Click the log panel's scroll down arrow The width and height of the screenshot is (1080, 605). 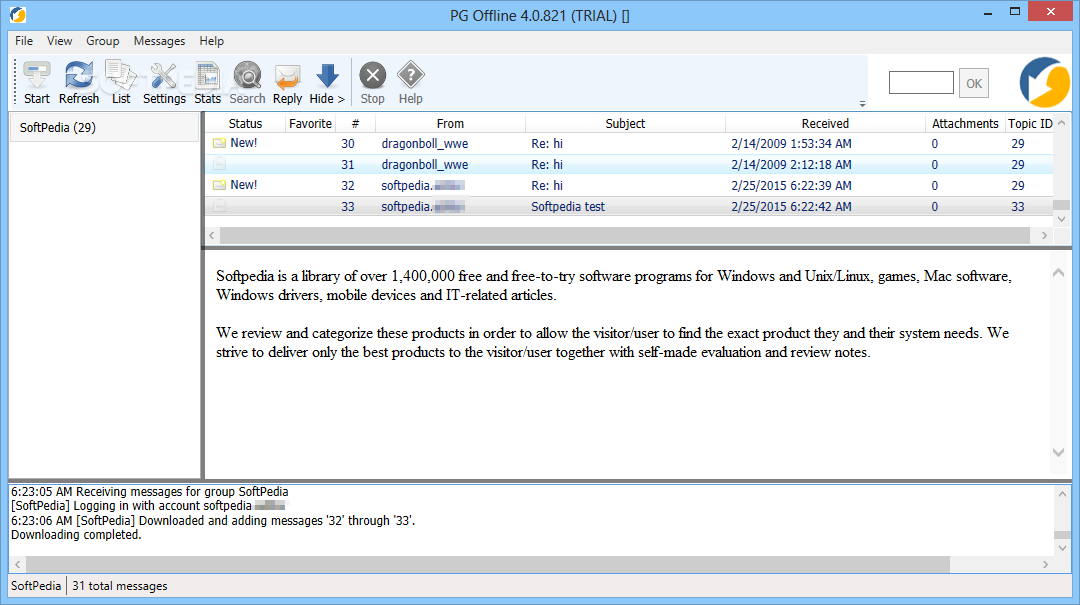(x=1062, y=548)
